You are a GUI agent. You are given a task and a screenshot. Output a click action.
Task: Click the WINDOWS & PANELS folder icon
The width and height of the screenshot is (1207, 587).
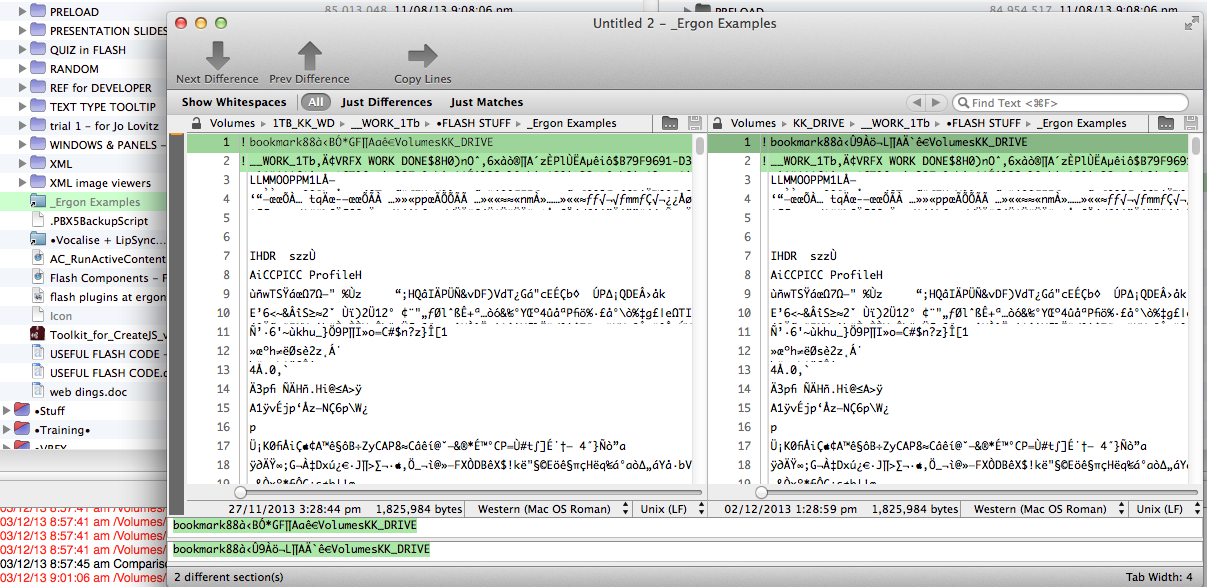38,145
